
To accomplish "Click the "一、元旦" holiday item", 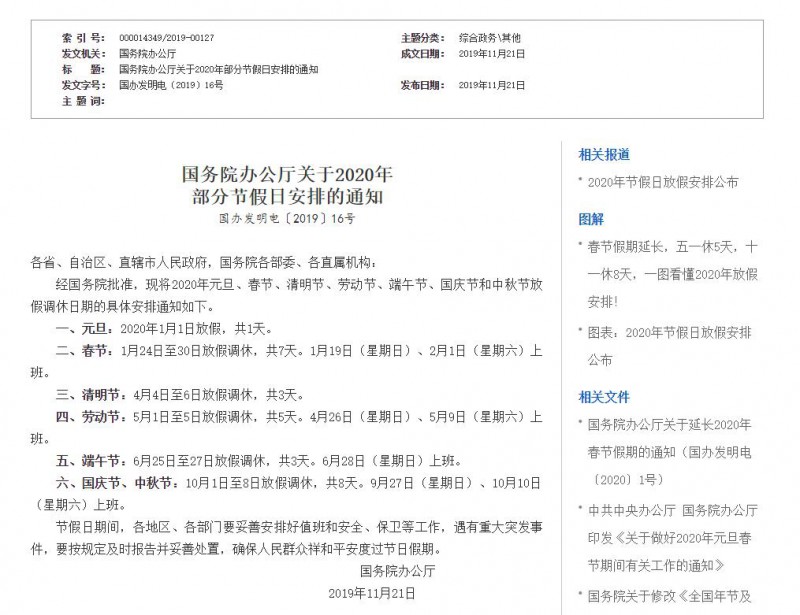I will [x=165, y=329].
